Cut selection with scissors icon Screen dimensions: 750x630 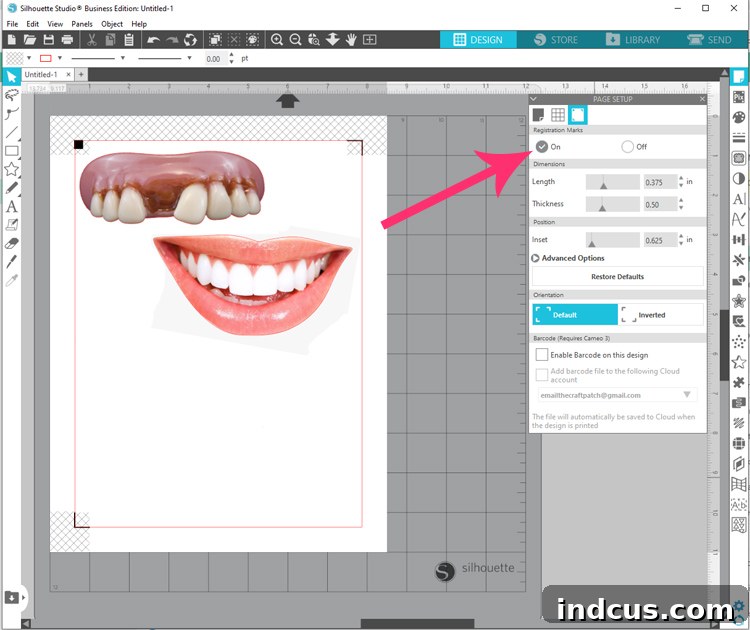coord(91,40)
